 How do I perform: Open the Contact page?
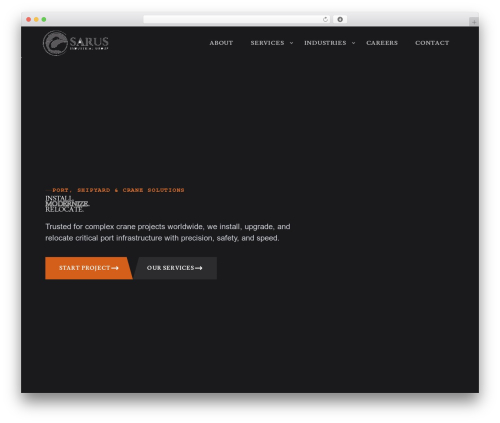(x=432, y=43)
